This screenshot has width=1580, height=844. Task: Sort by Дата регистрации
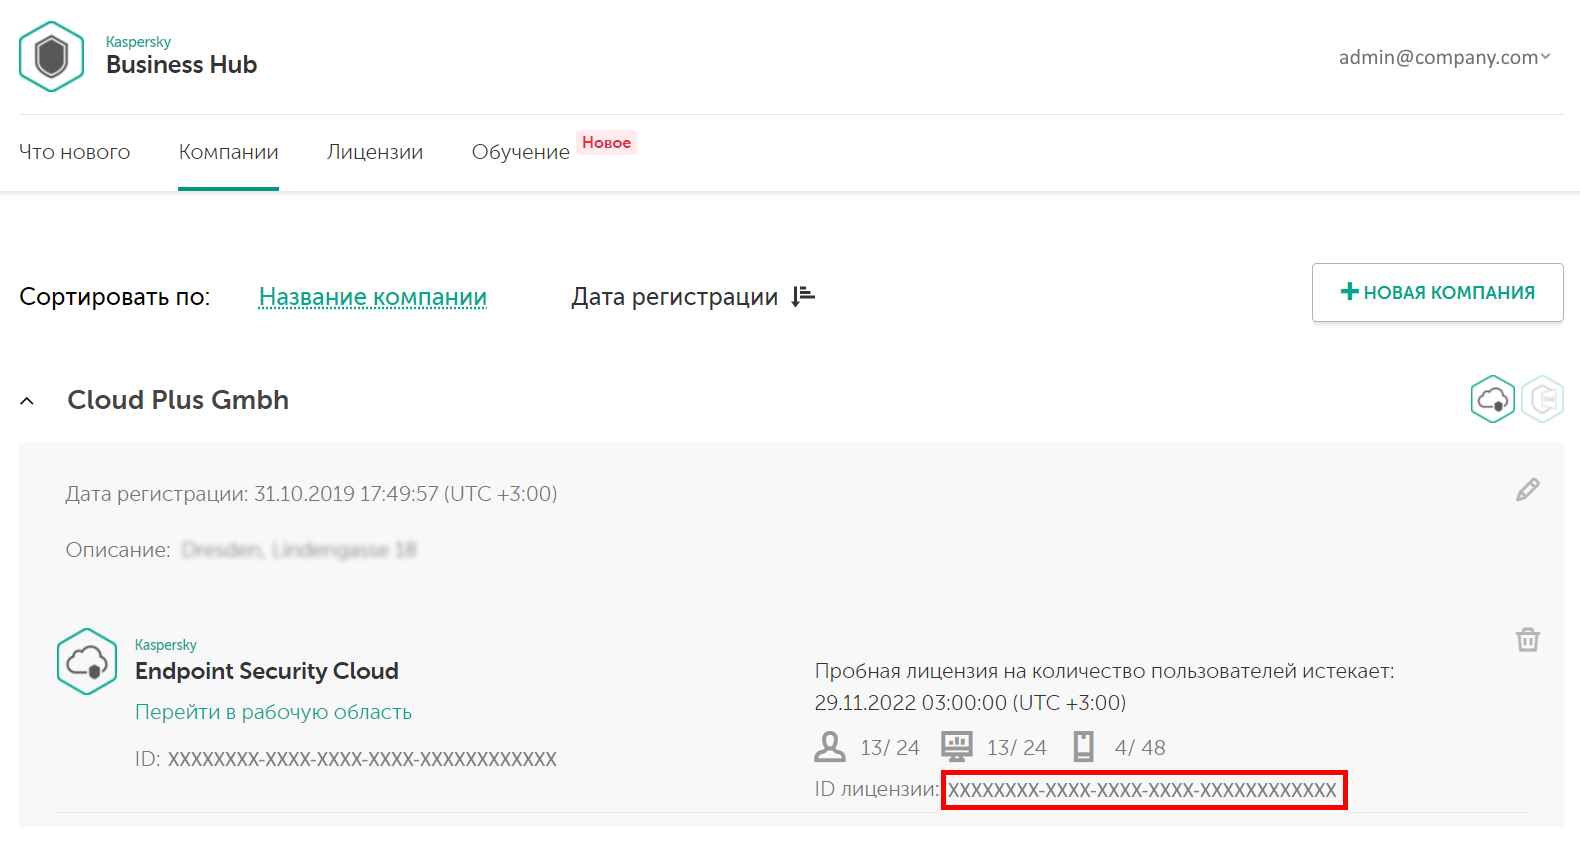675,297
